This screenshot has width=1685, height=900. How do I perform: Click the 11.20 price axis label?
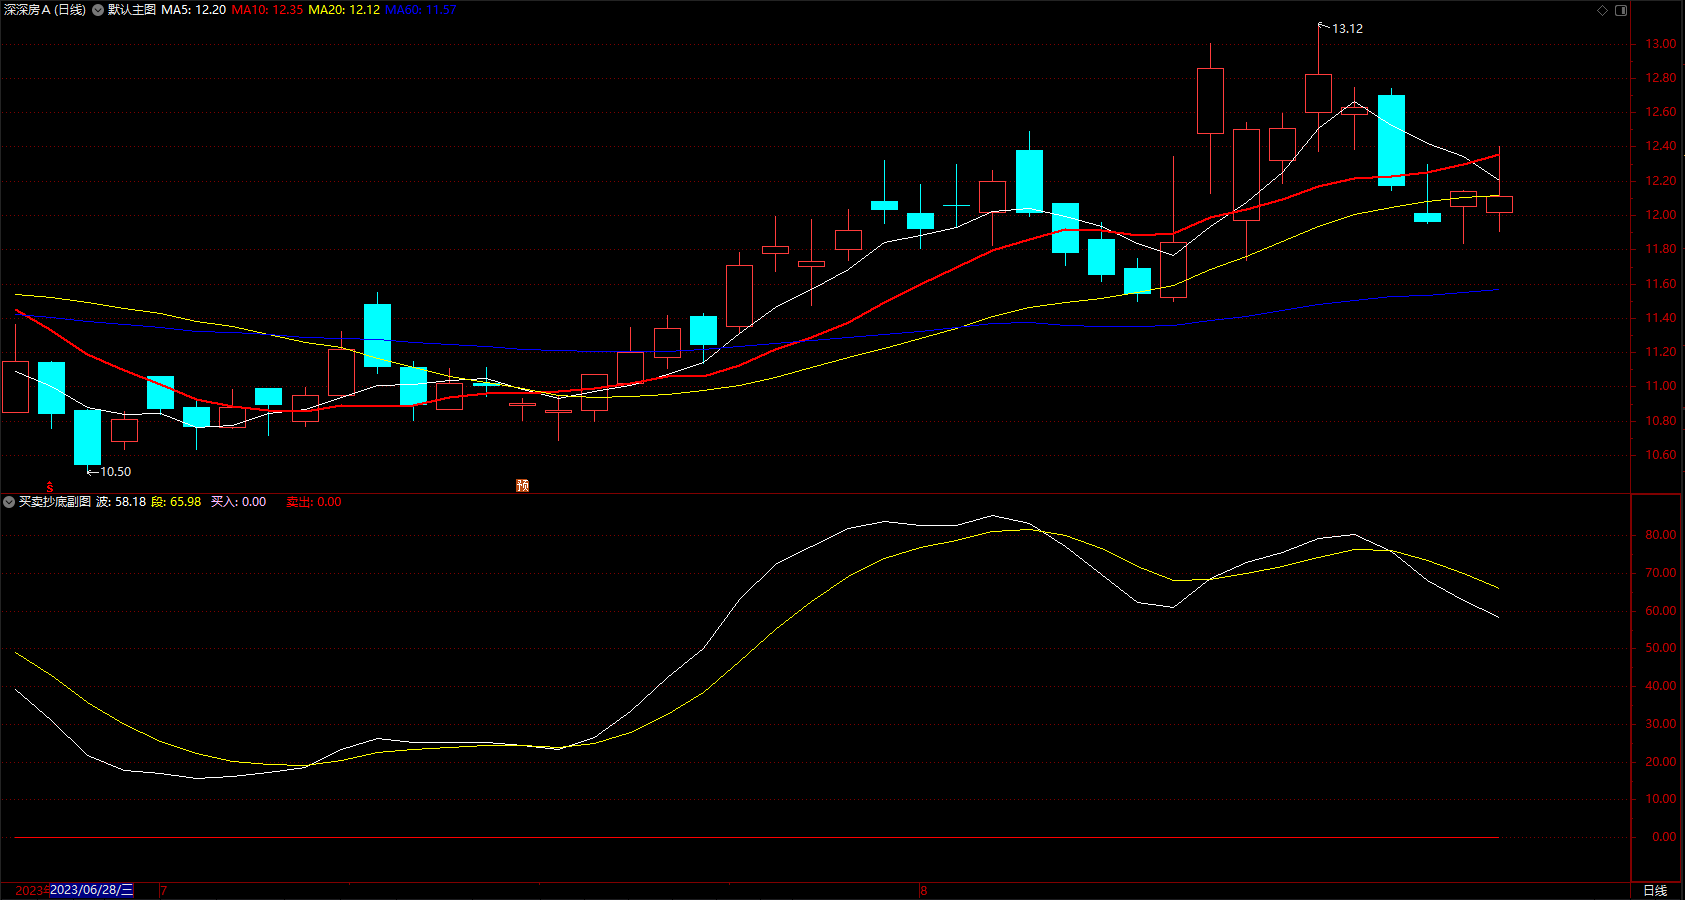pyautogui.click(x=1661, y=352)
